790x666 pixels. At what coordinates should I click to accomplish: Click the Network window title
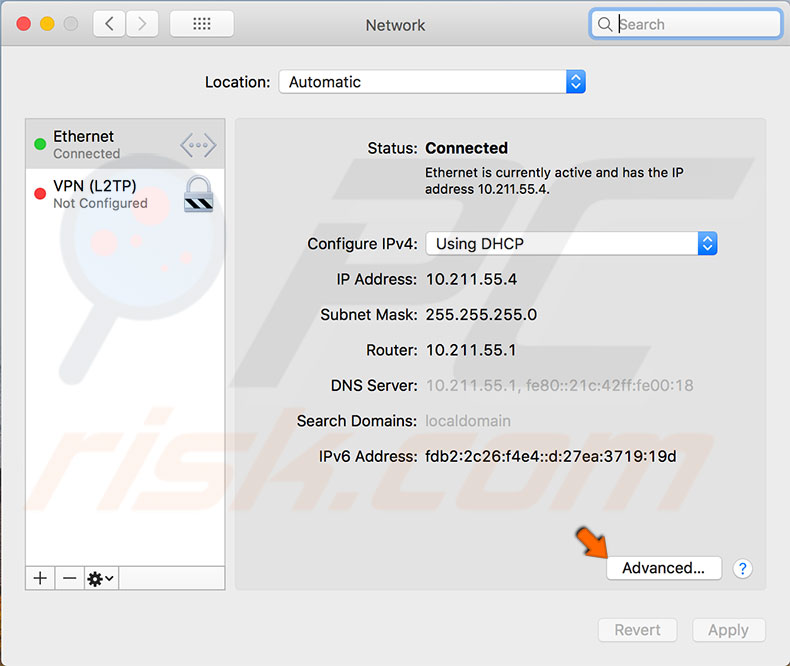(396, 25)
